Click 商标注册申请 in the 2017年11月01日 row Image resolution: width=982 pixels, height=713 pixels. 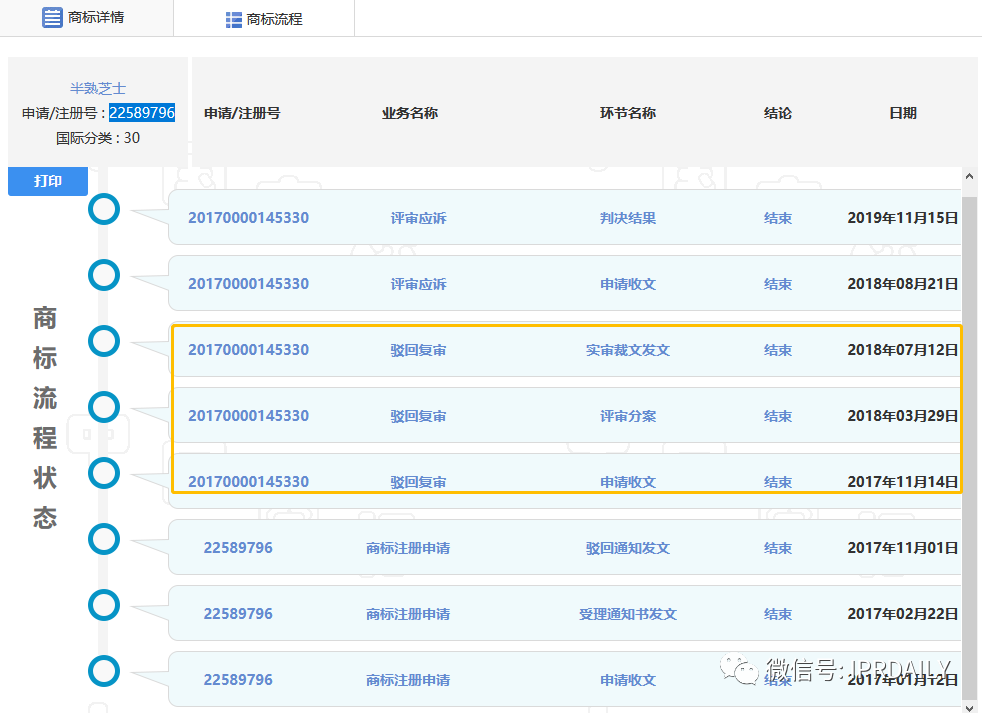[408, 548]
